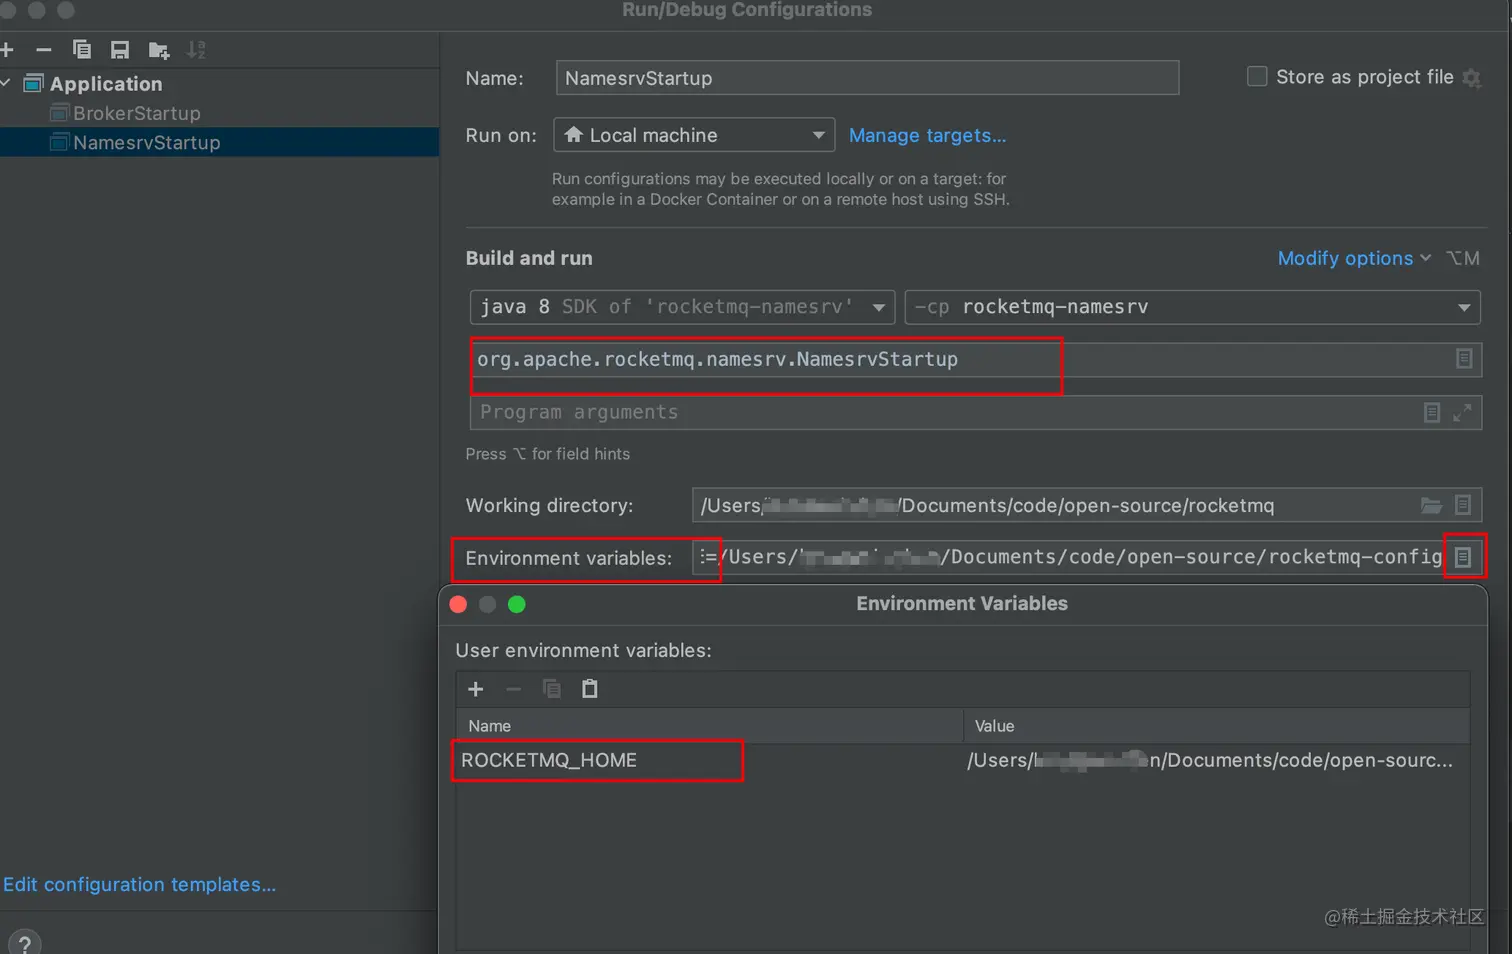The height and width of the screenshot is (954, 1512).
Task: Zoom the Environment Variables dialog window
Action: tap(516, 604)
